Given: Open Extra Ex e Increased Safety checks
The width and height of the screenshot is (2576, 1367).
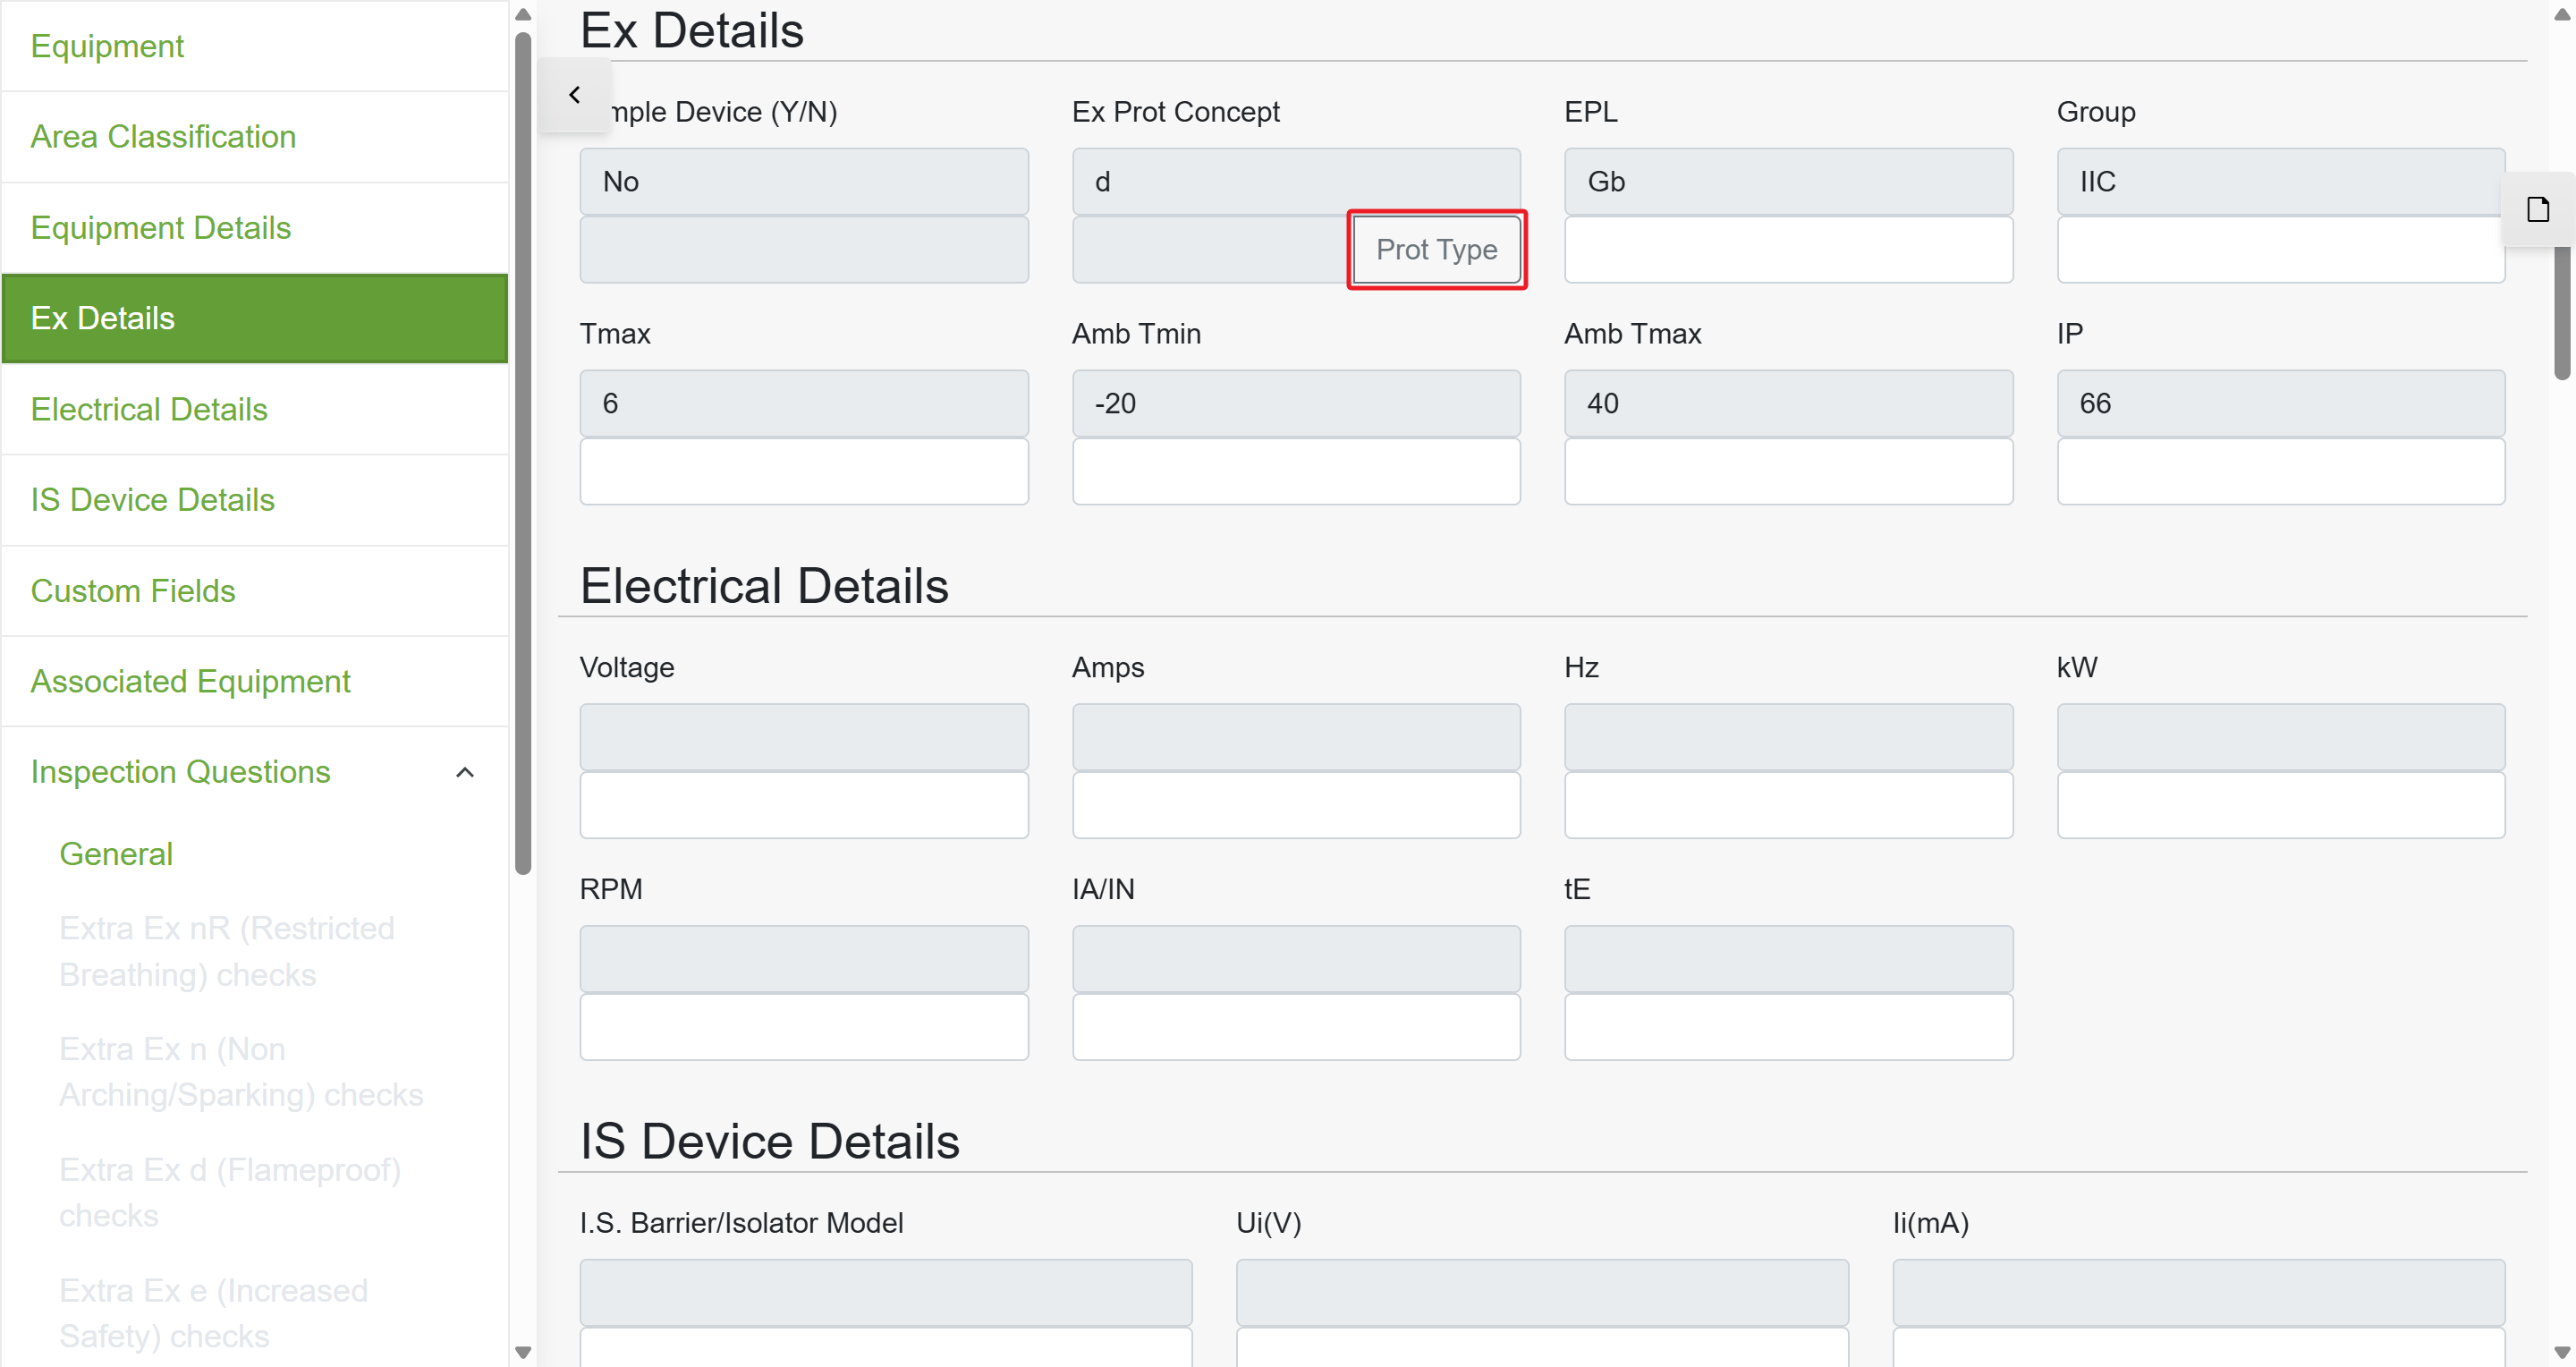Looking at the screenshot, I should [x=214, y=1313].
